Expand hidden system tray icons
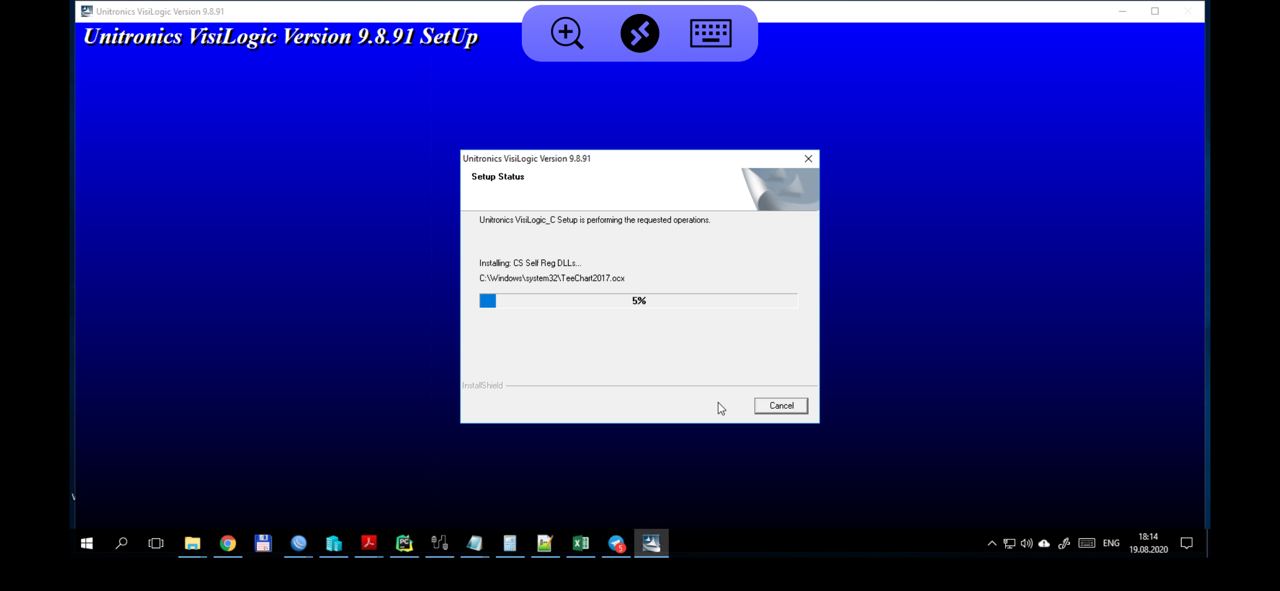 click(992, 543)
